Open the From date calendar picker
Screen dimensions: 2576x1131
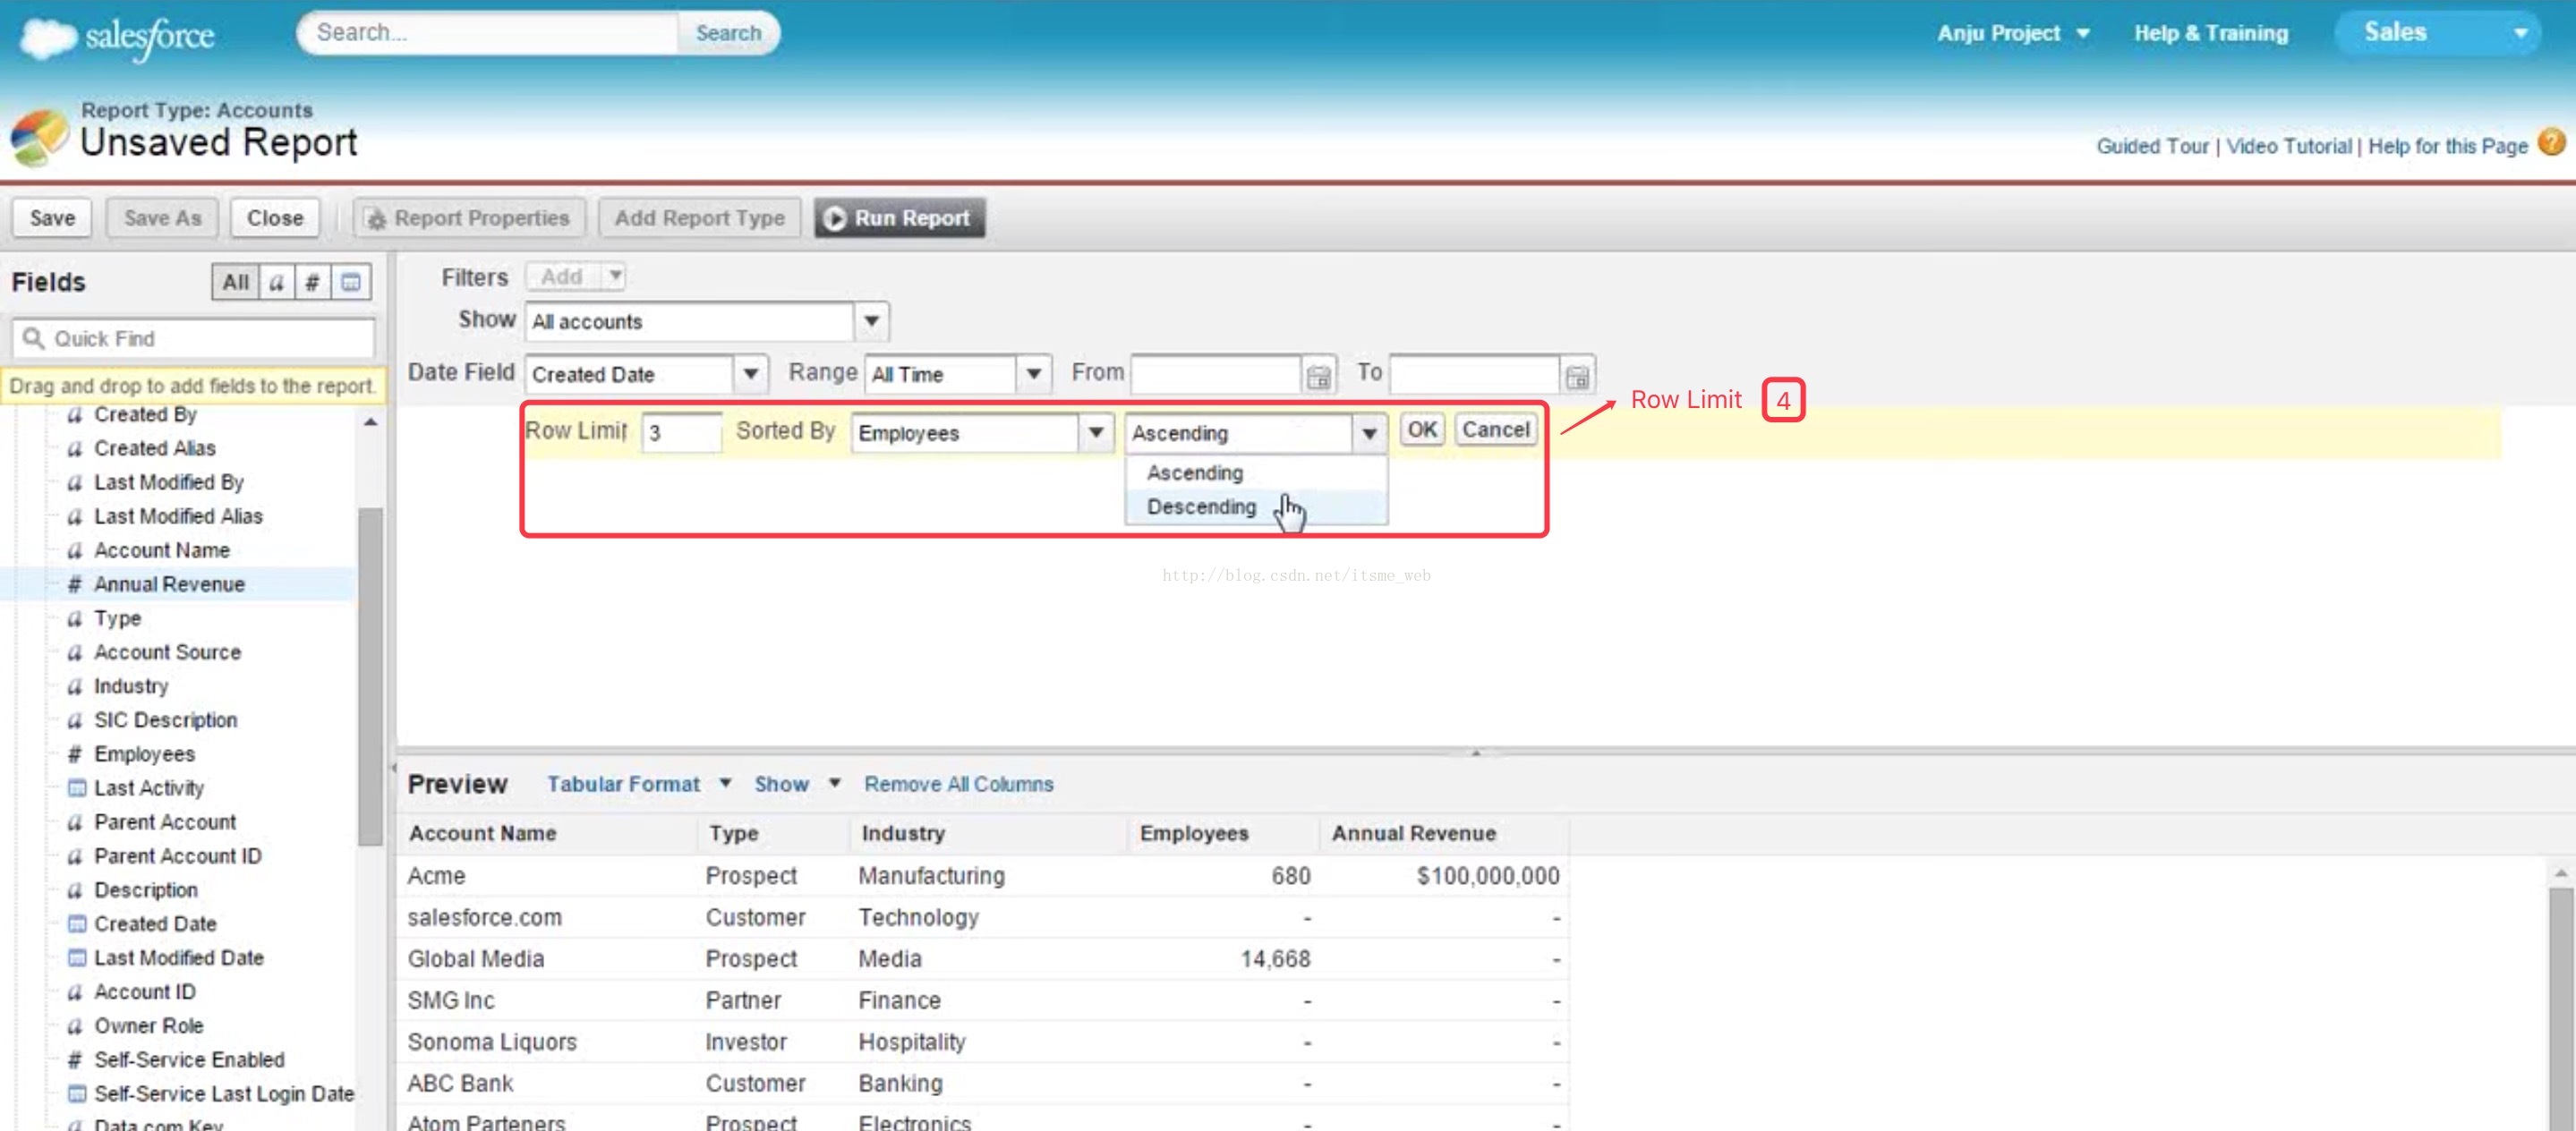(1318, 376)
